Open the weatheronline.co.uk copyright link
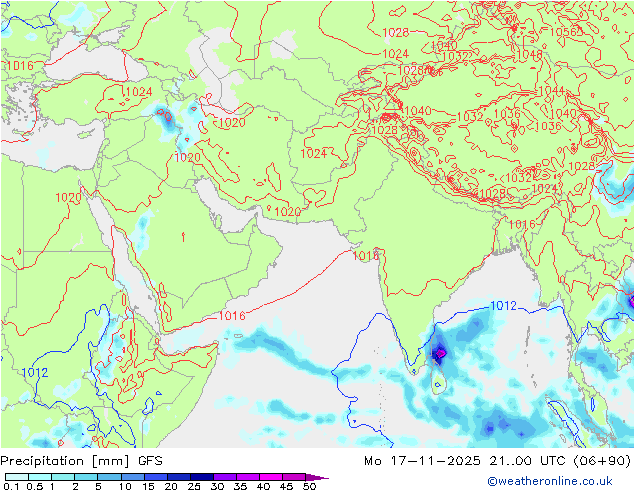This screenshot has width=634, height=490. tap(550, 481)
